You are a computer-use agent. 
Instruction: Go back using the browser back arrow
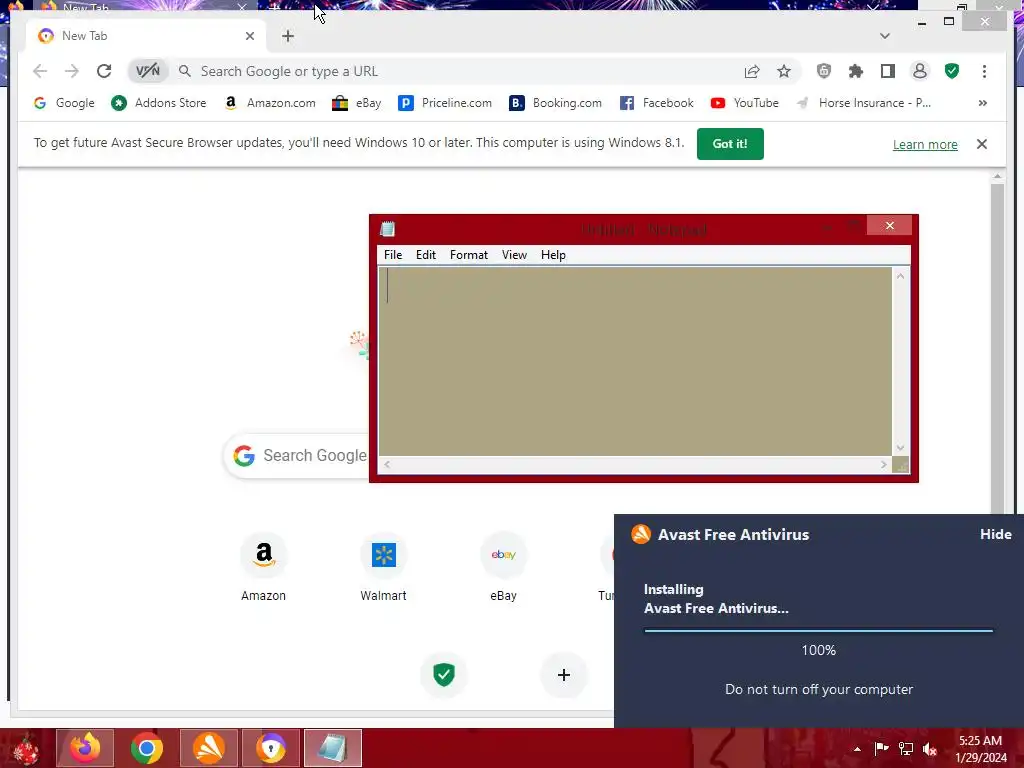[x=40, y=71]
